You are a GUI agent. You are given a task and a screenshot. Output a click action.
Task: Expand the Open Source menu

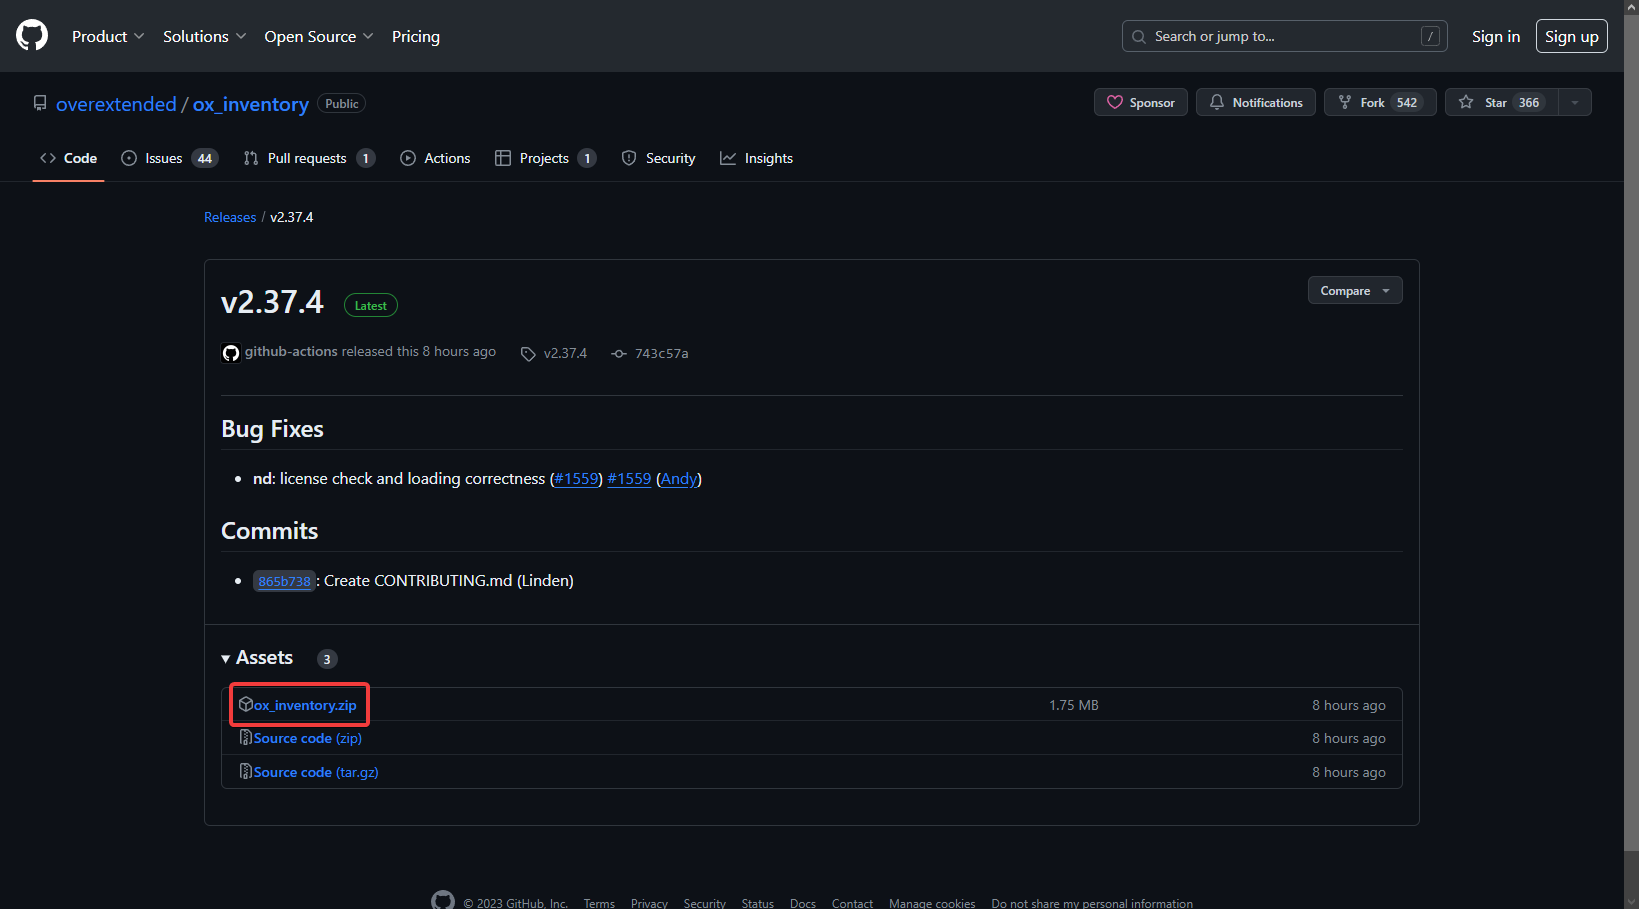[x=318, y=36]
